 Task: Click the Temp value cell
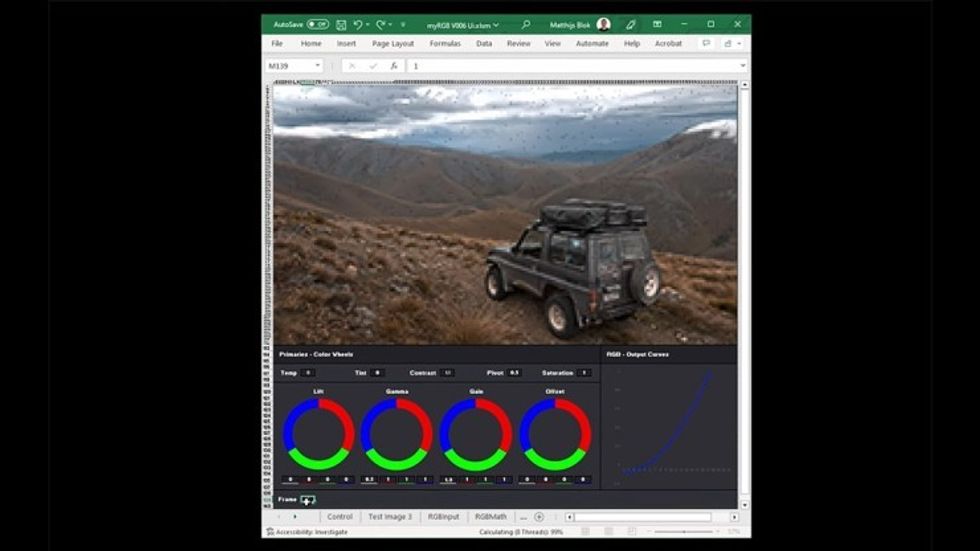coord(308,373)
